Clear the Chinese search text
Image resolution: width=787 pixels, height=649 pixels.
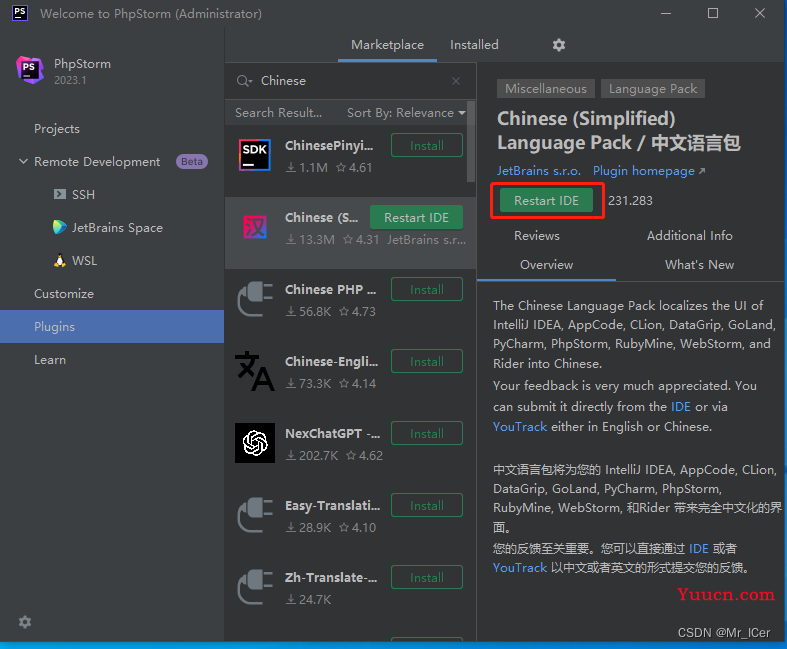(456, 81)
